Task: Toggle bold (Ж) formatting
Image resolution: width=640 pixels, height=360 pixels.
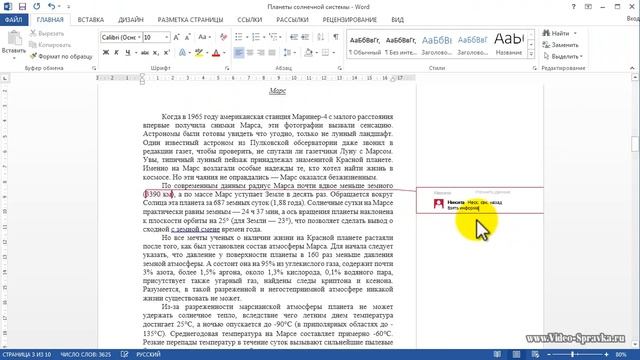Action: tap(106, 53)
